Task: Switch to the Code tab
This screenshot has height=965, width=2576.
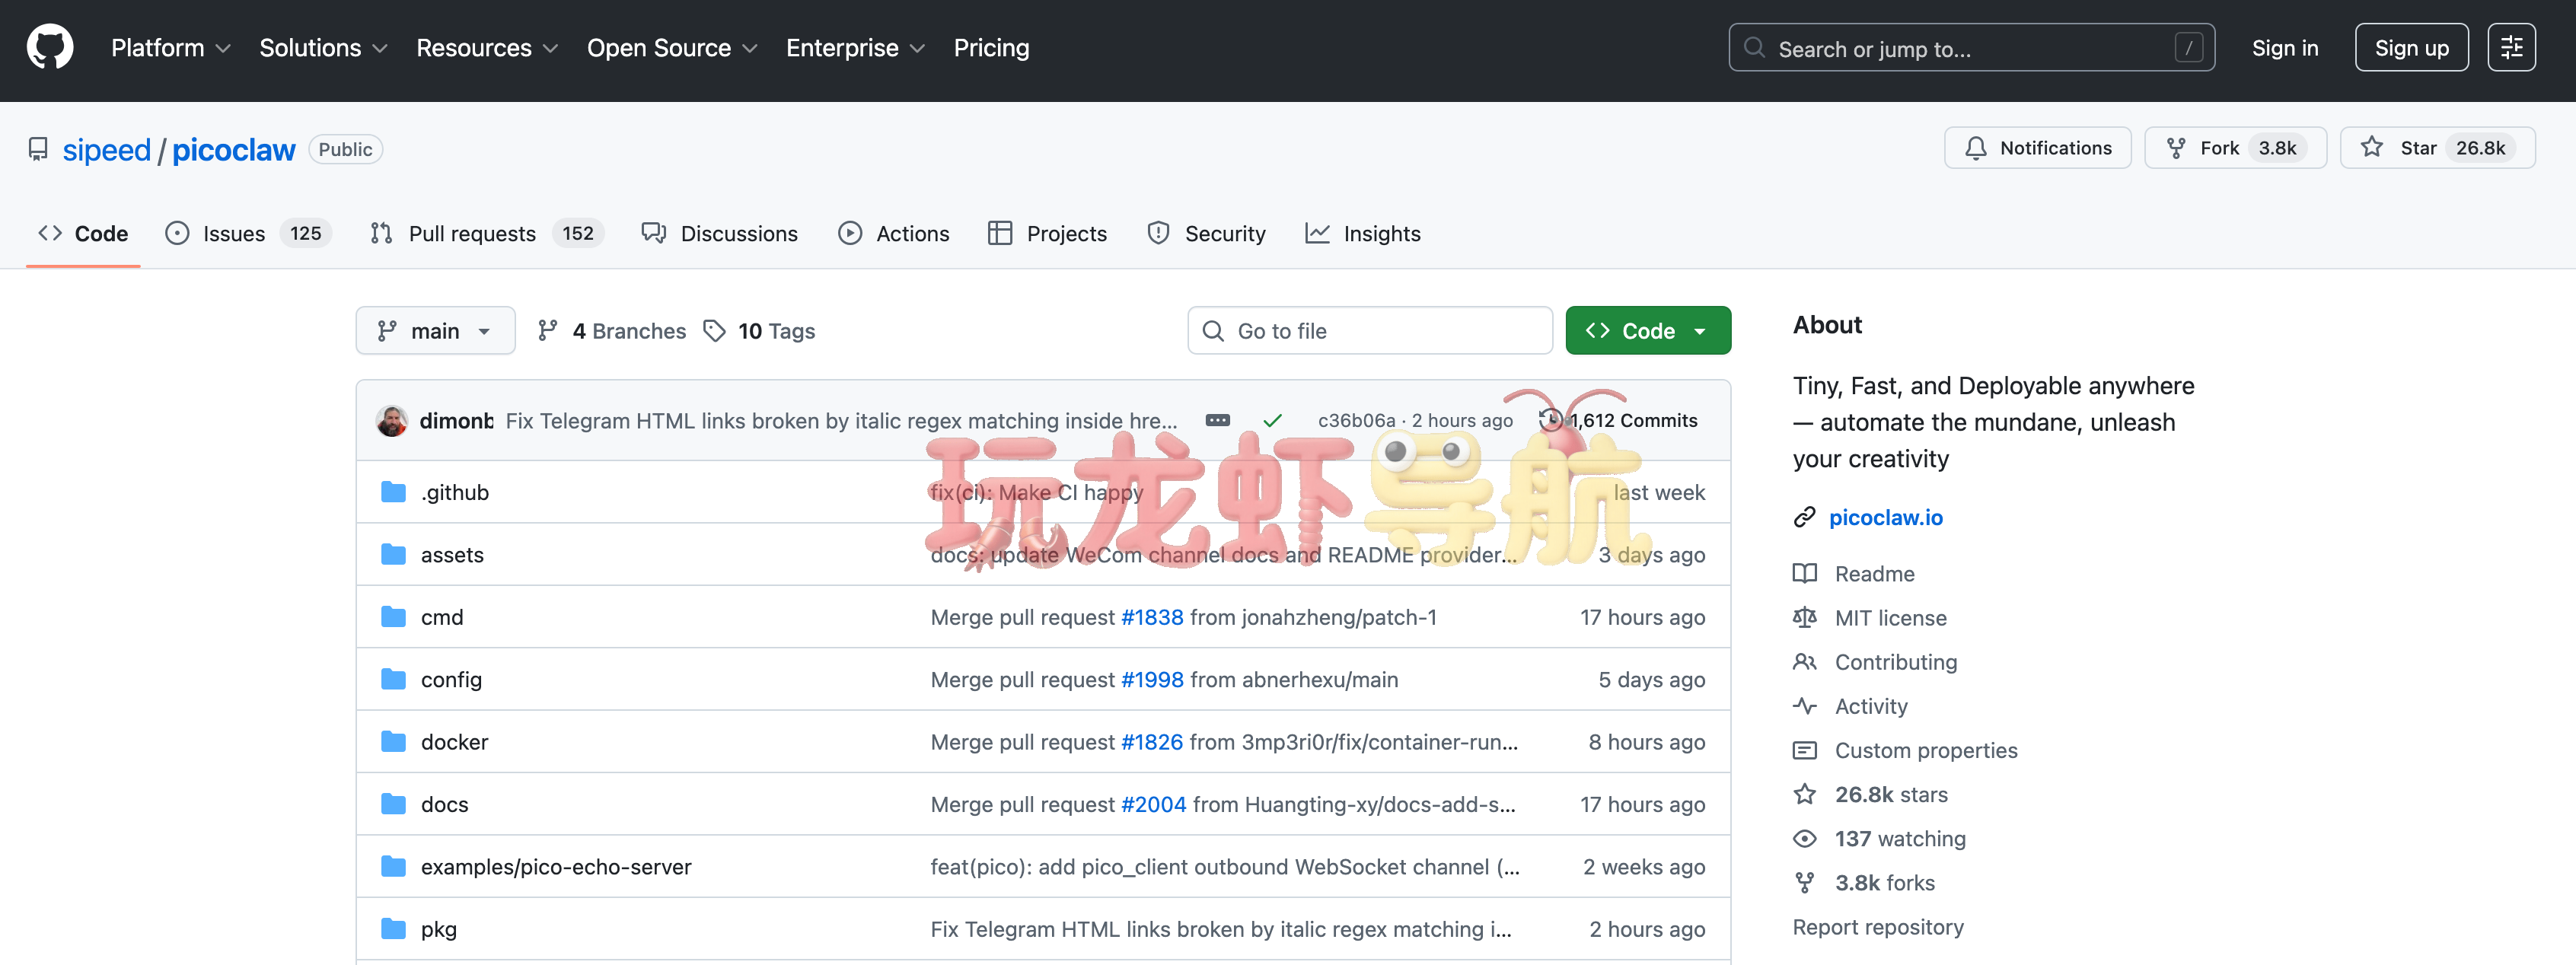Action: 83,233
